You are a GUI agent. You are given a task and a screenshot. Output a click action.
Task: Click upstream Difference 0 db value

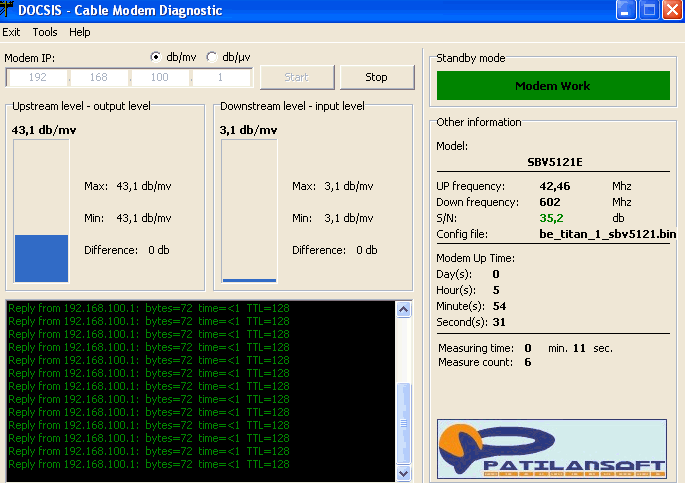[159, 250]
